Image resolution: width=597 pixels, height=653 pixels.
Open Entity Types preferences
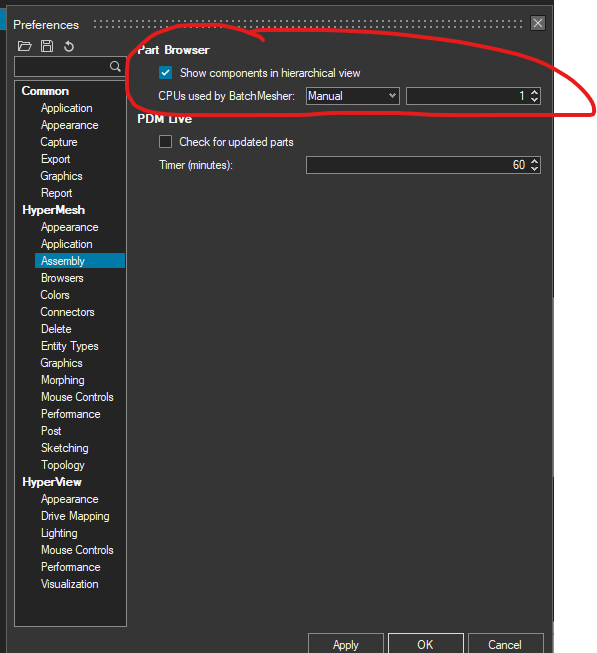coord(70,346)
